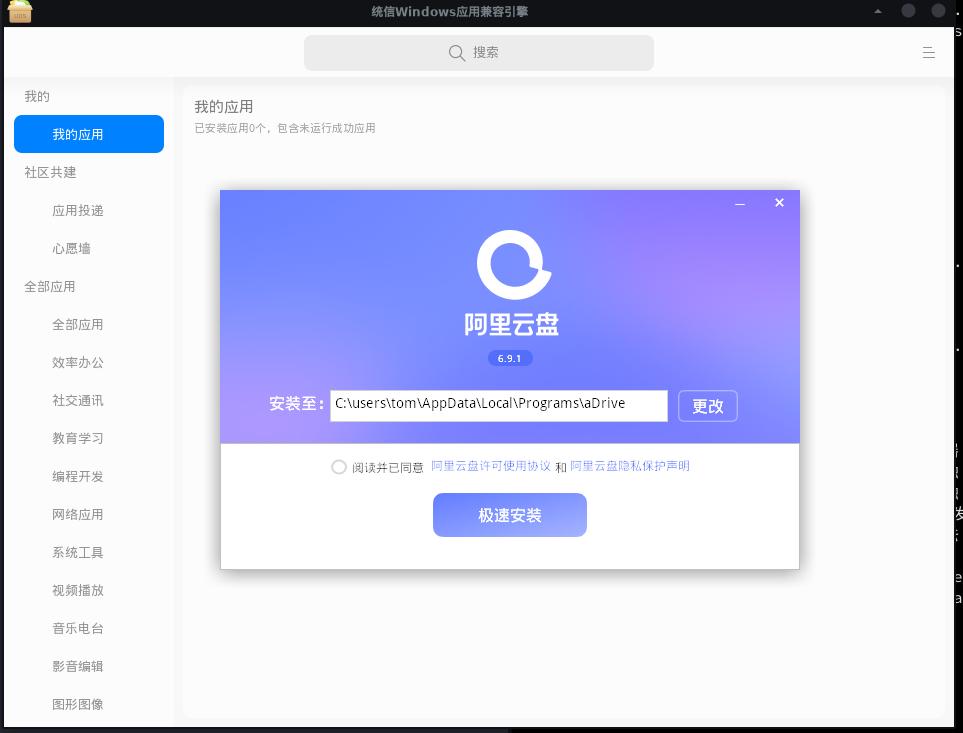
Task: Click the Aliyun Drive logo in installer
Action: [x=513, y=265]
